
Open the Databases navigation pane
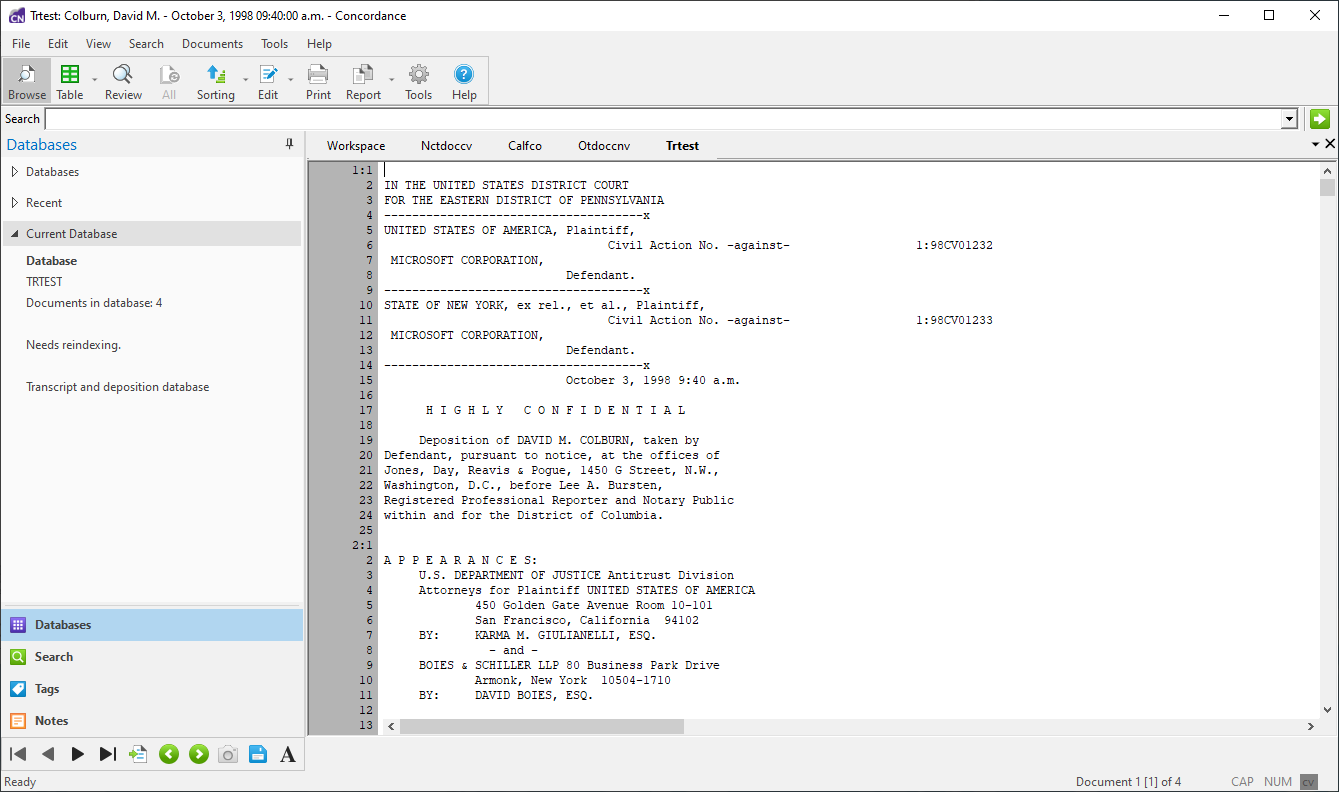(152, 625)
